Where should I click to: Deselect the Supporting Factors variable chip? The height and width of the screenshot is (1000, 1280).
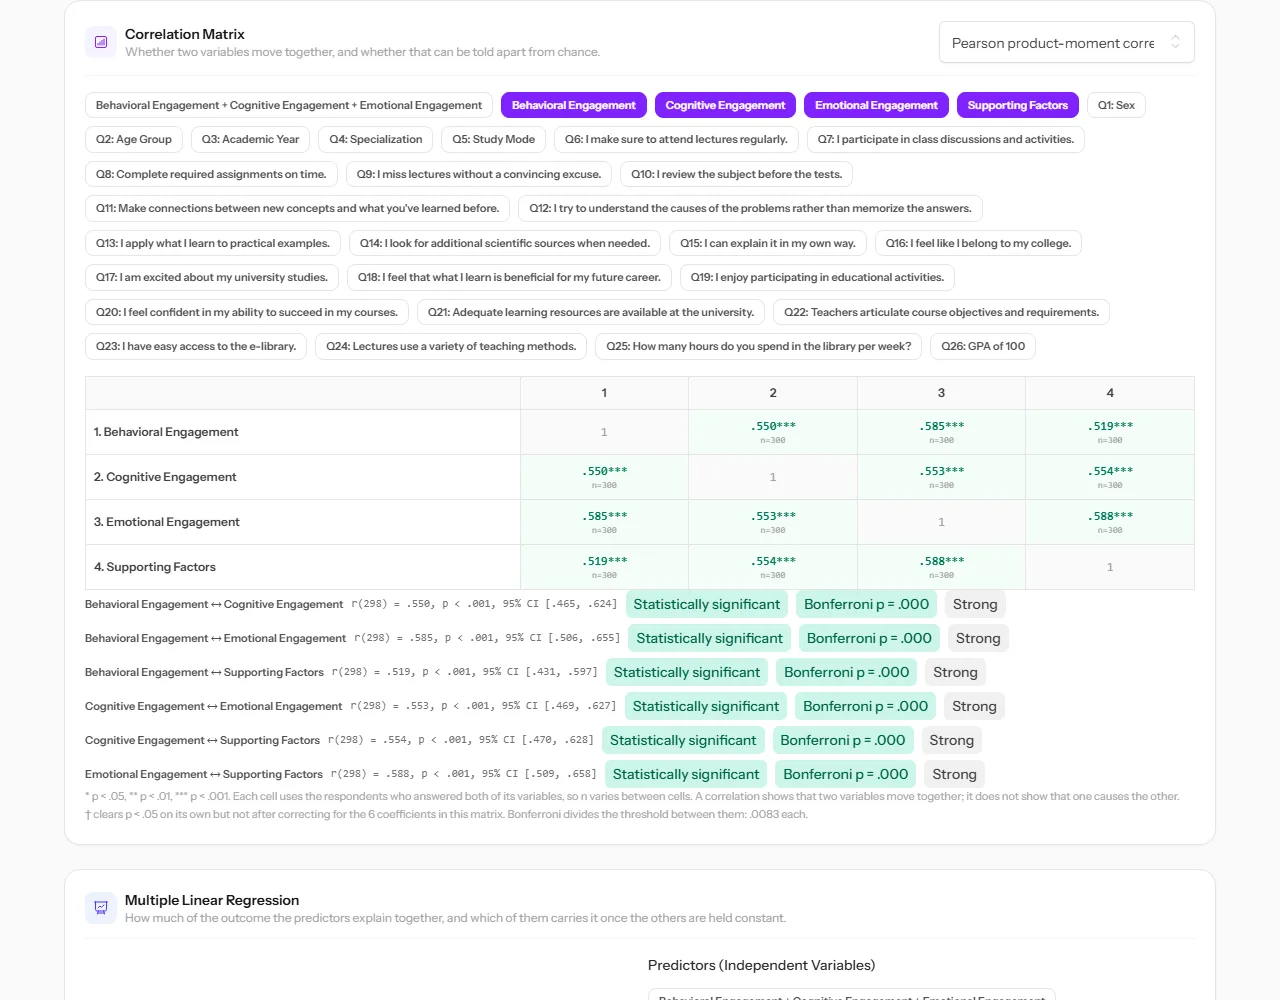[1017, 105]
